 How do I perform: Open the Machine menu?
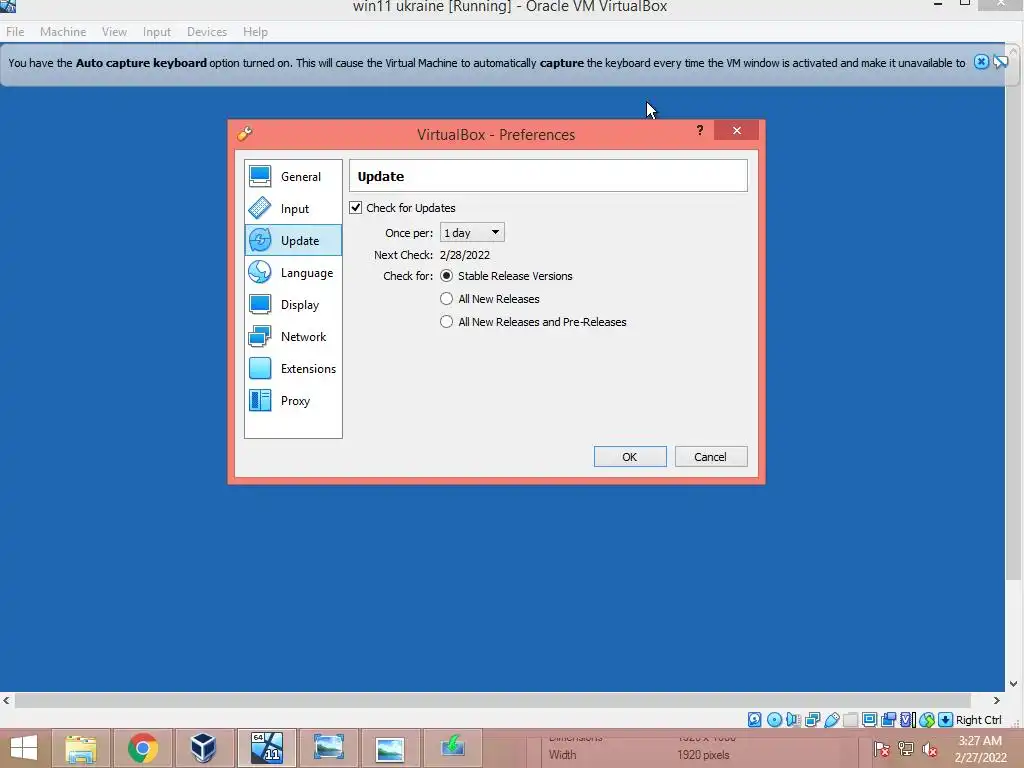point(63,31)
